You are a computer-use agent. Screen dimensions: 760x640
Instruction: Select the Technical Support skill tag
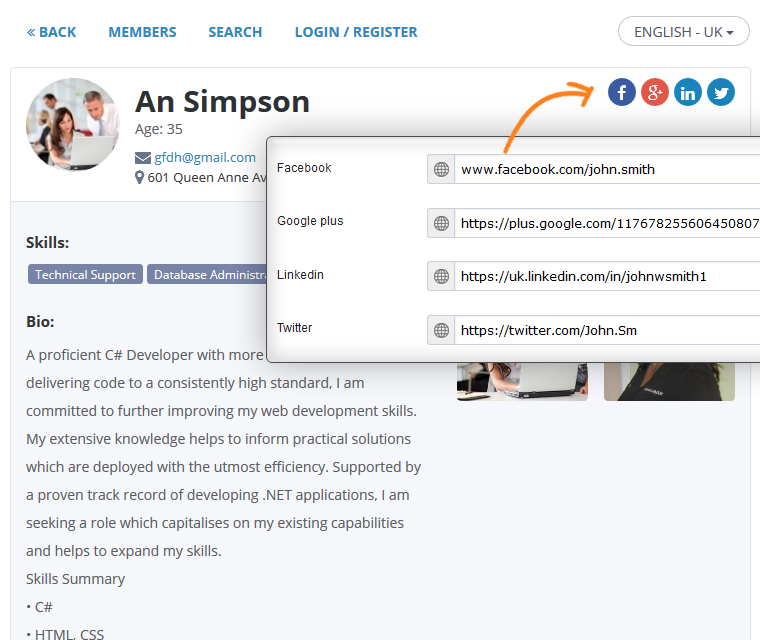tap(85, 274)
